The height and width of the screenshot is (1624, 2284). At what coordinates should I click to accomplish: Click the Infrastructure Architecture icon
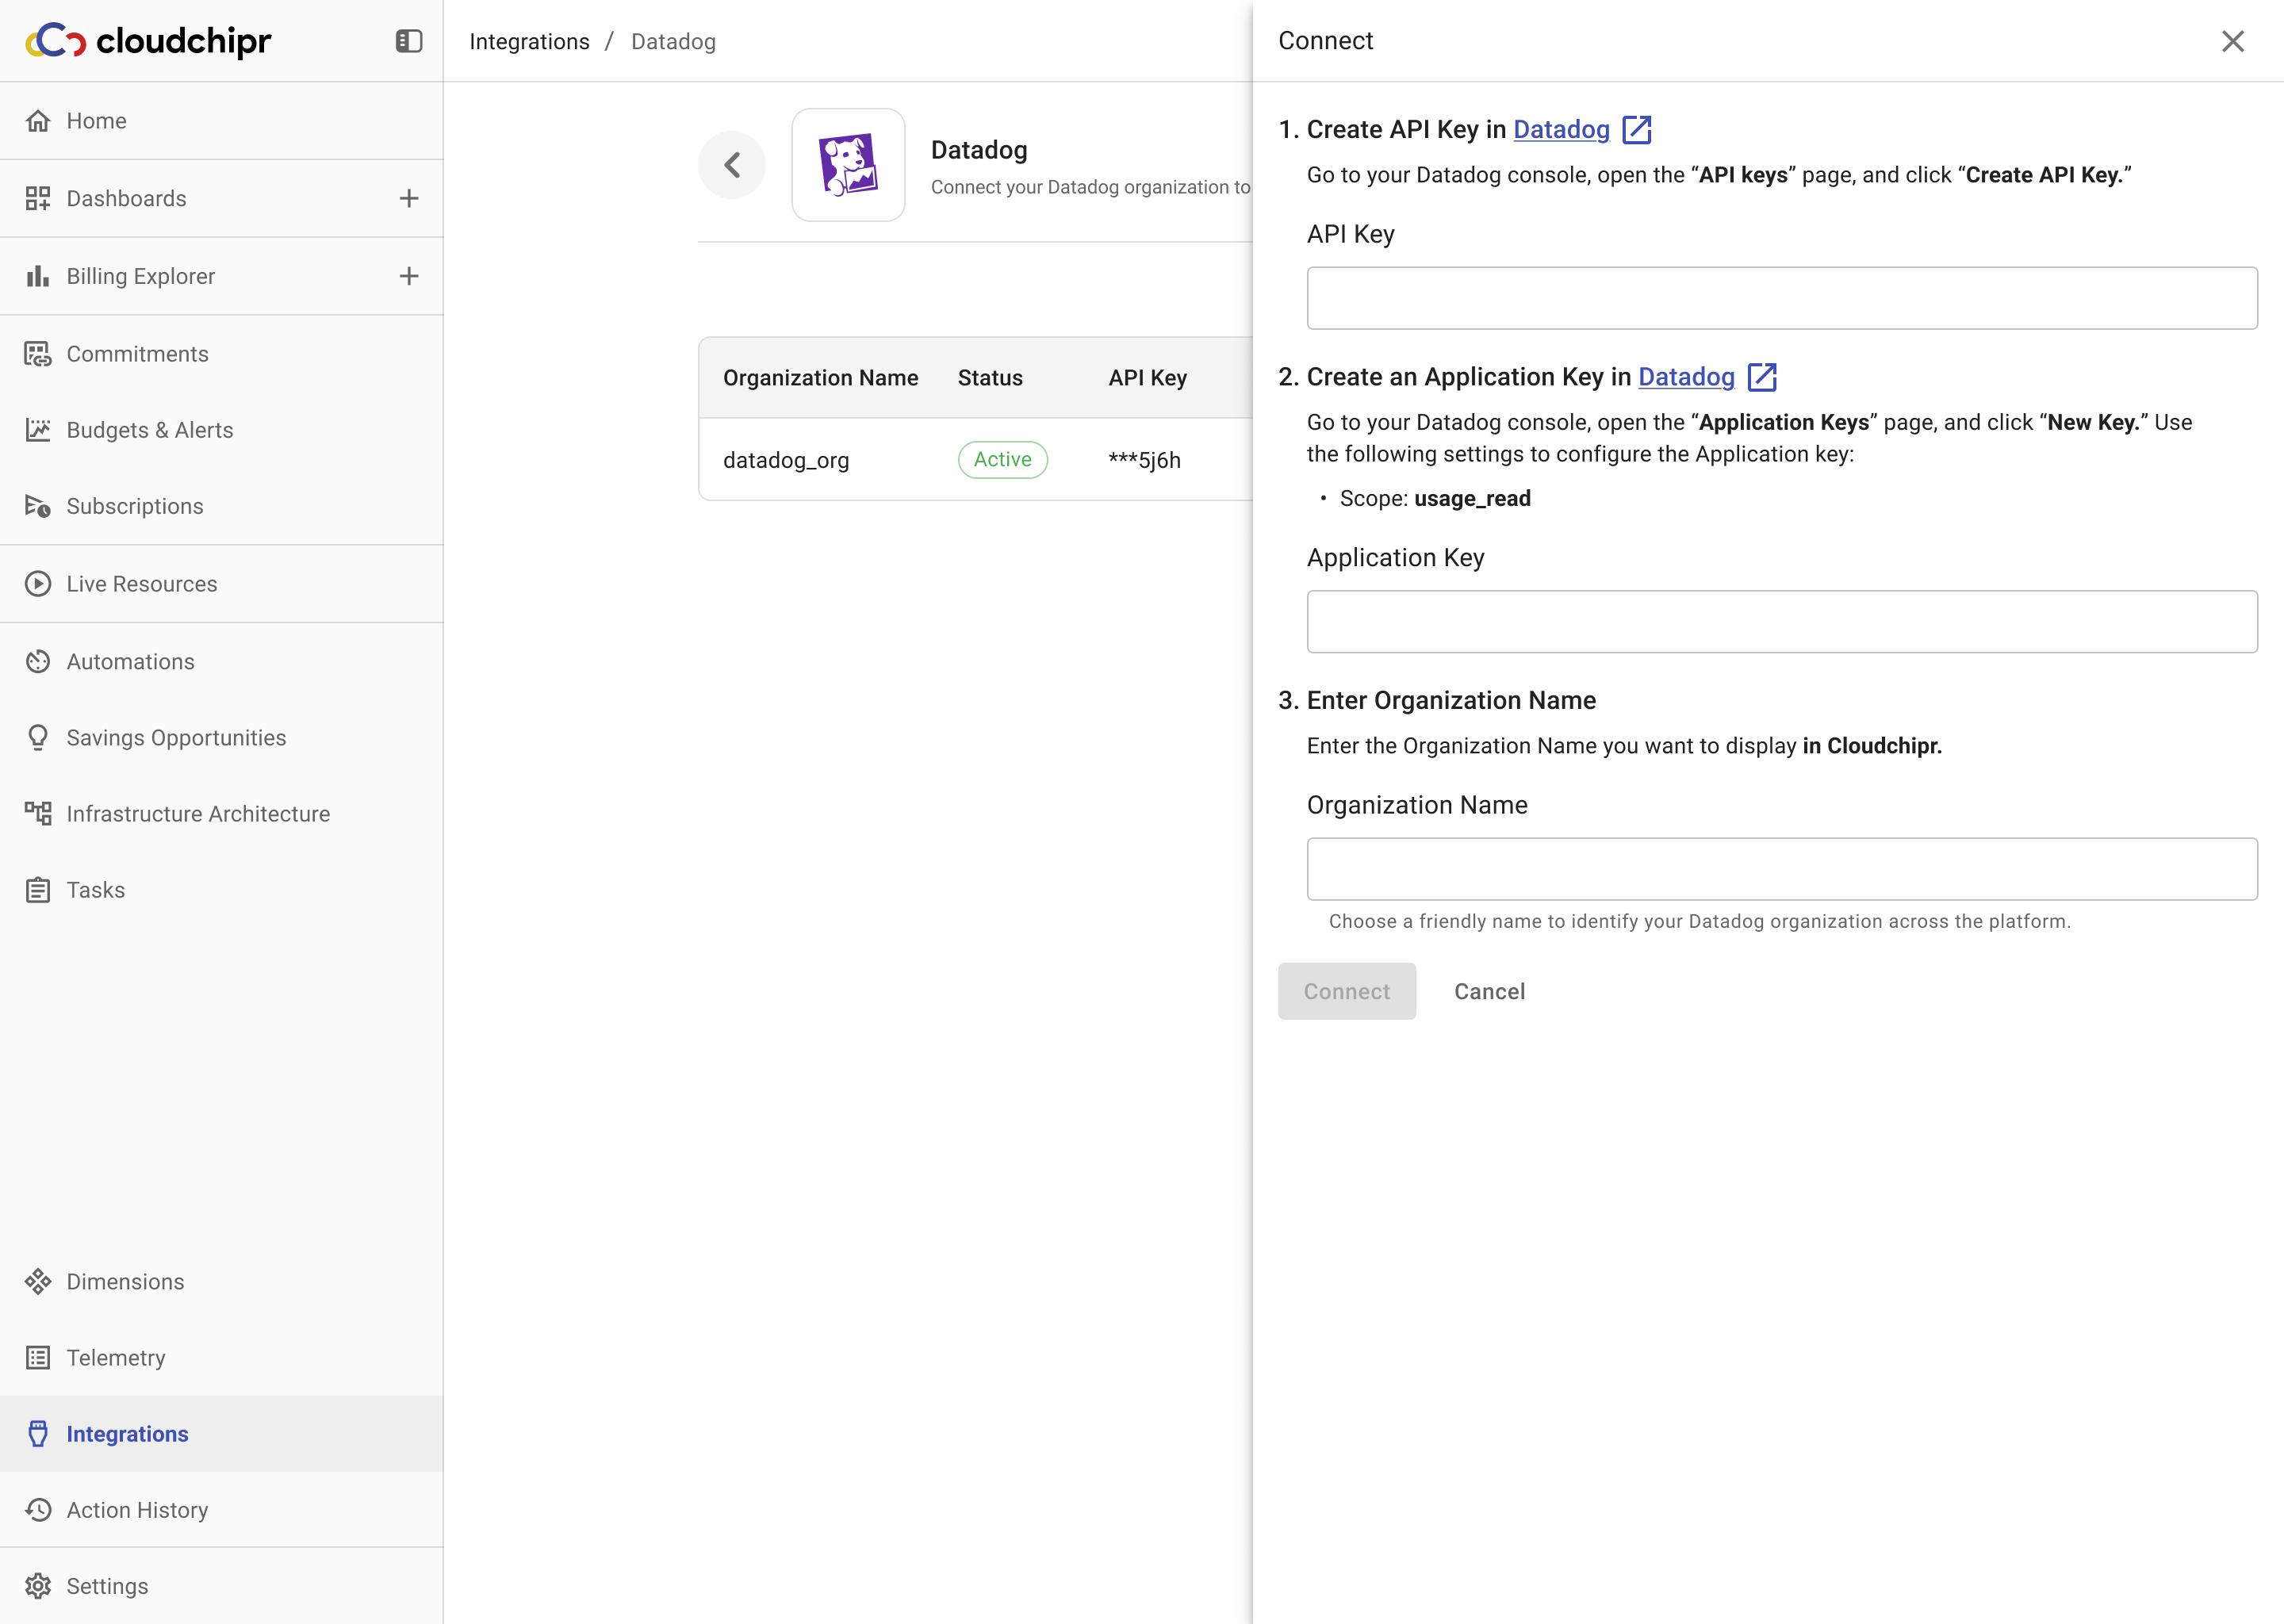click(x=38, y=814)
